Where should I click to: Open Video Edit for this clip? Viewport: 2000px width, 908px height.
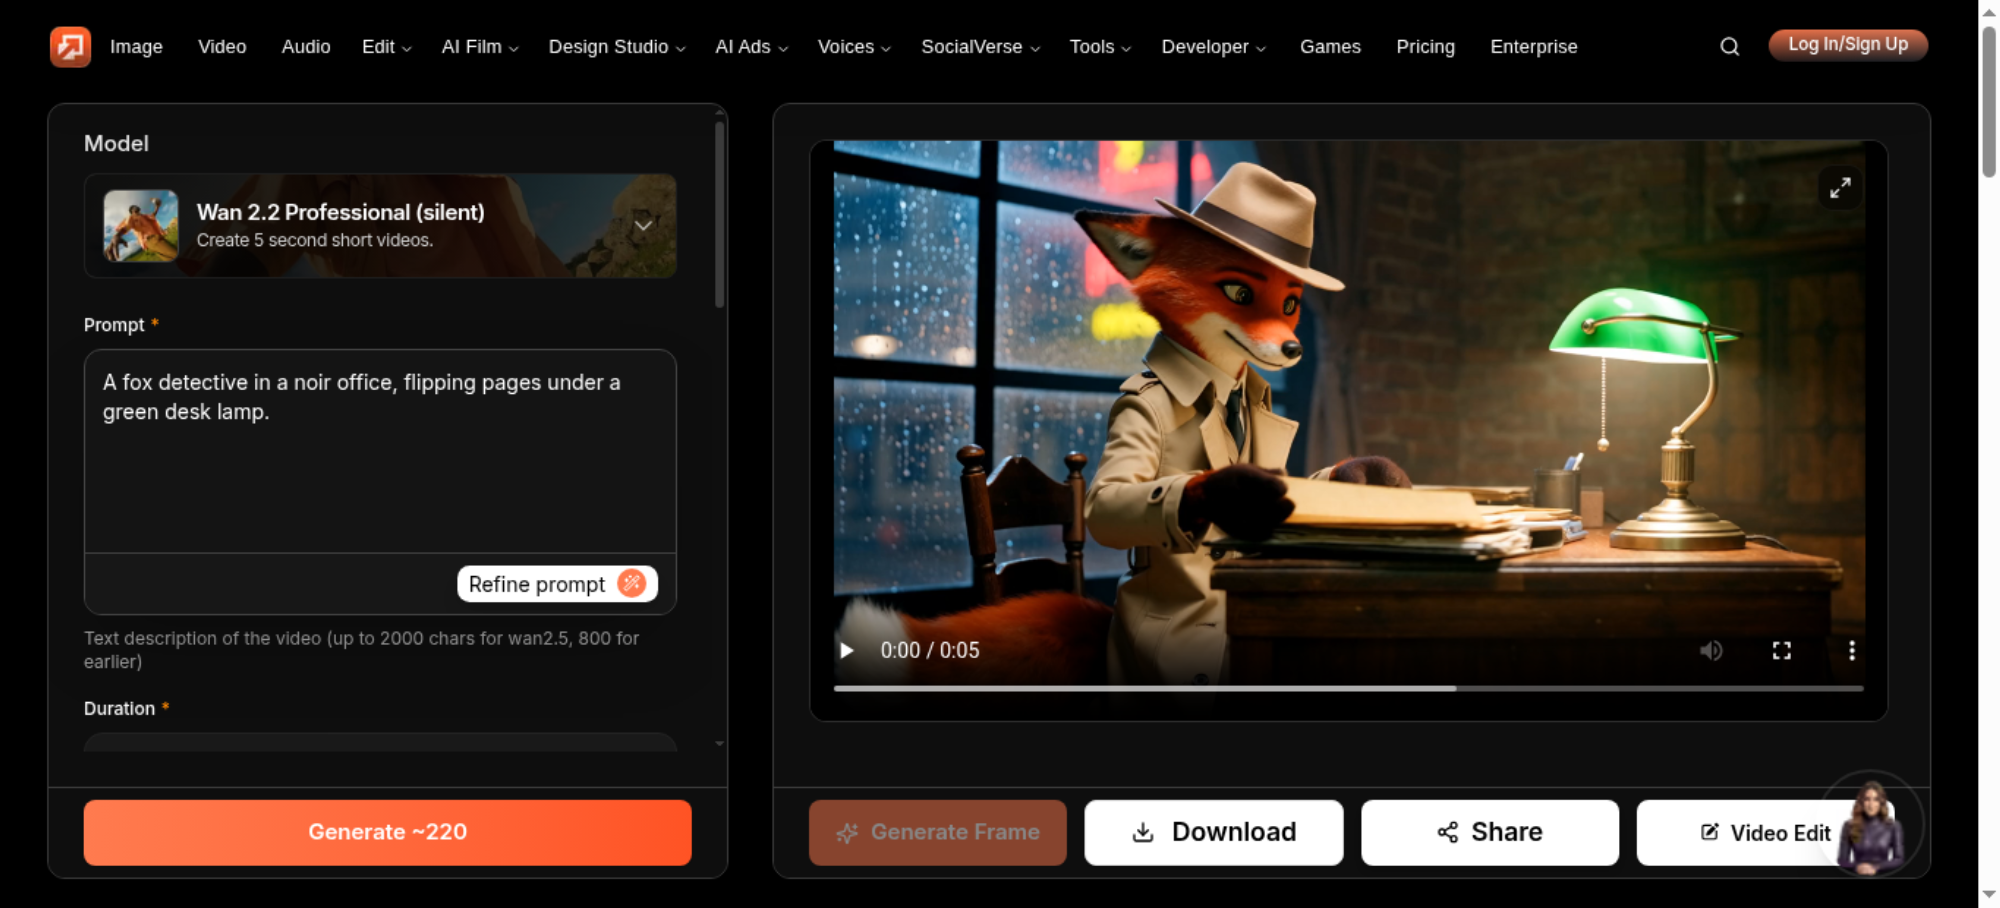click(1766, 832)
